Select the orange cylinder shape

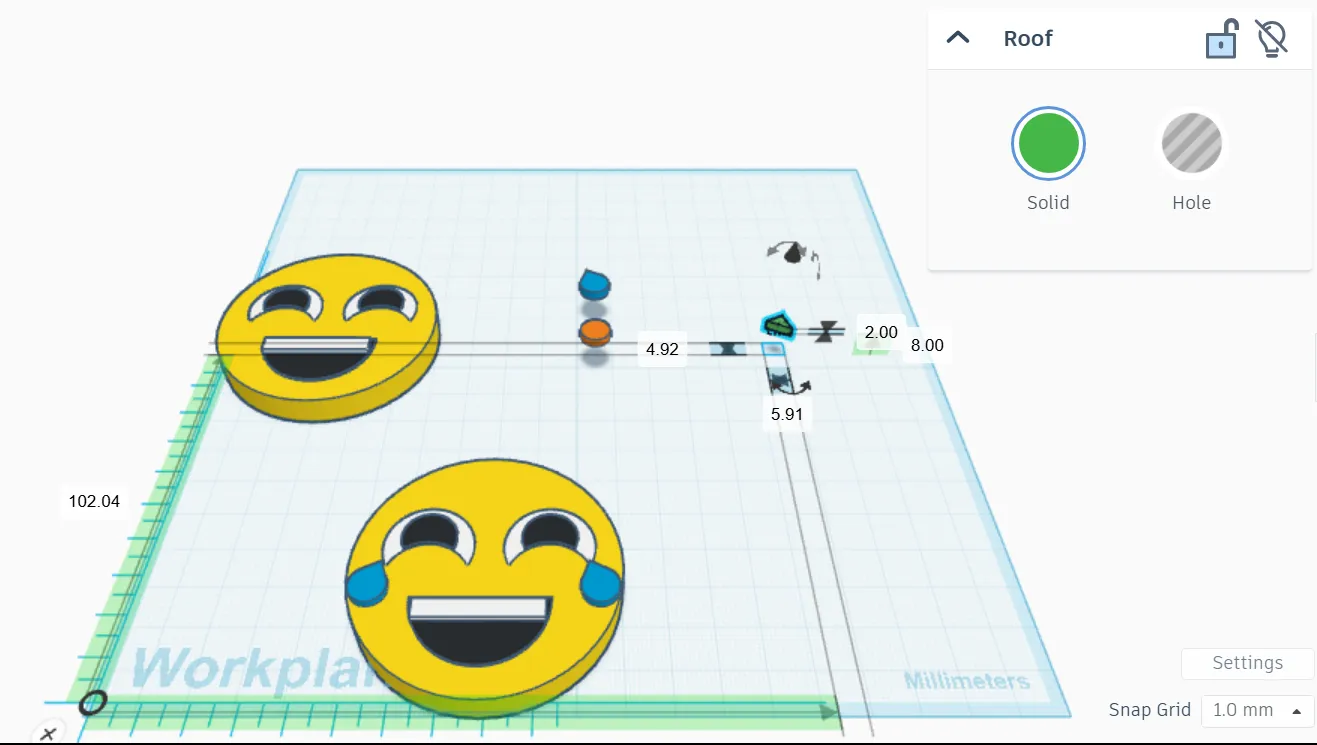594,331
